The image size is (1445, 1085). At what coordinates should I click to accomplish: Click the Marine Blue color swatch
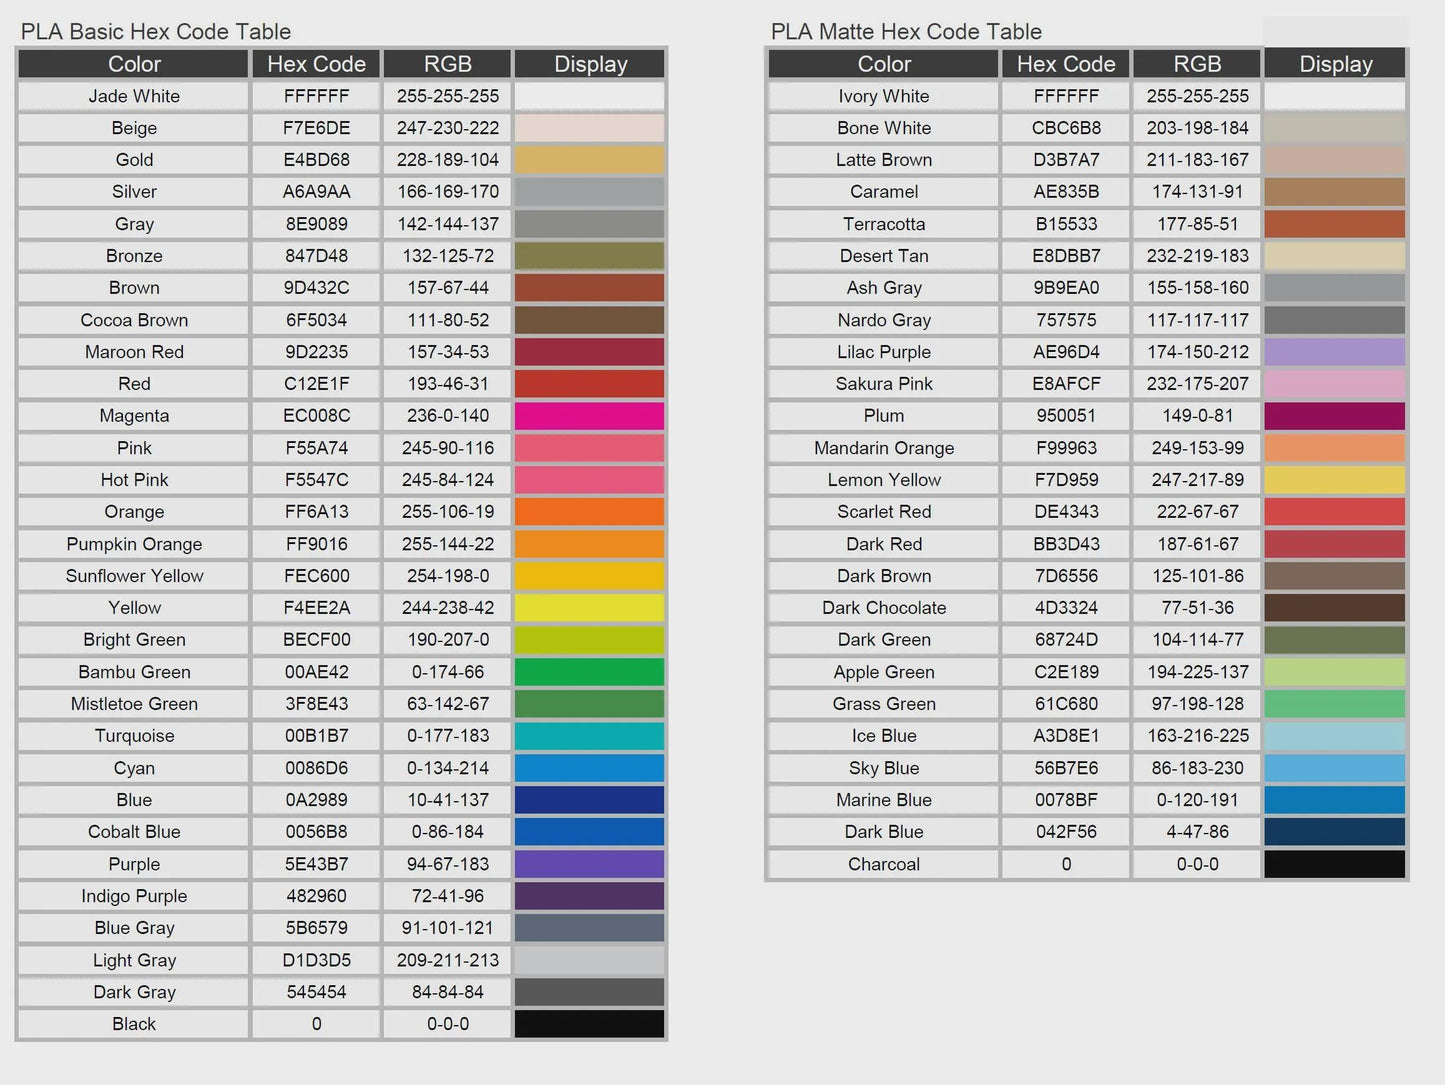click(x=1335, y=800)
